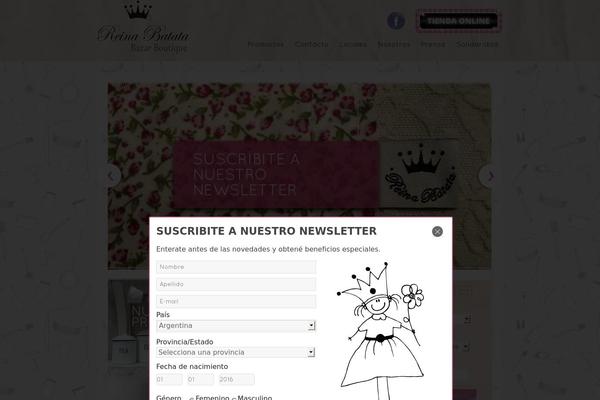Go to the previous slide arrow

pyautogui.click(x=112, y=176)
